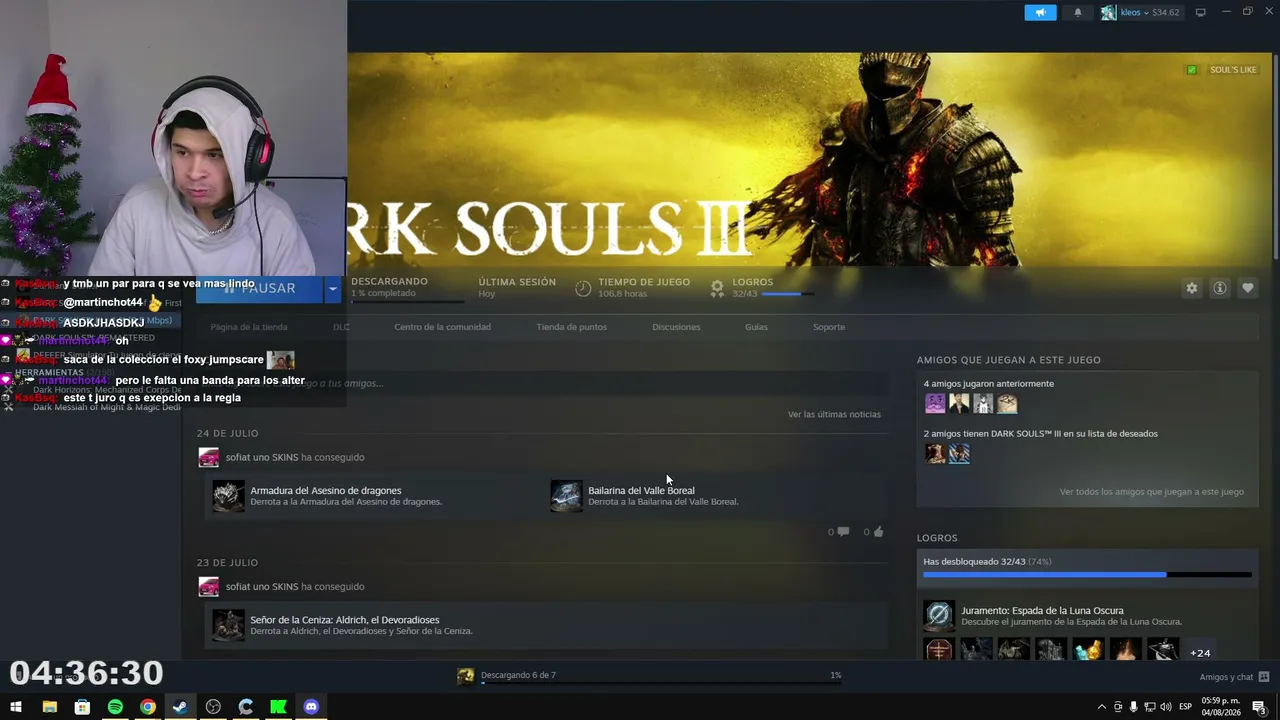The image size is (1280, 720).
Task: Open the Aldrich, el Devoradioses achievement icon
Action: [x=228, y=625]
